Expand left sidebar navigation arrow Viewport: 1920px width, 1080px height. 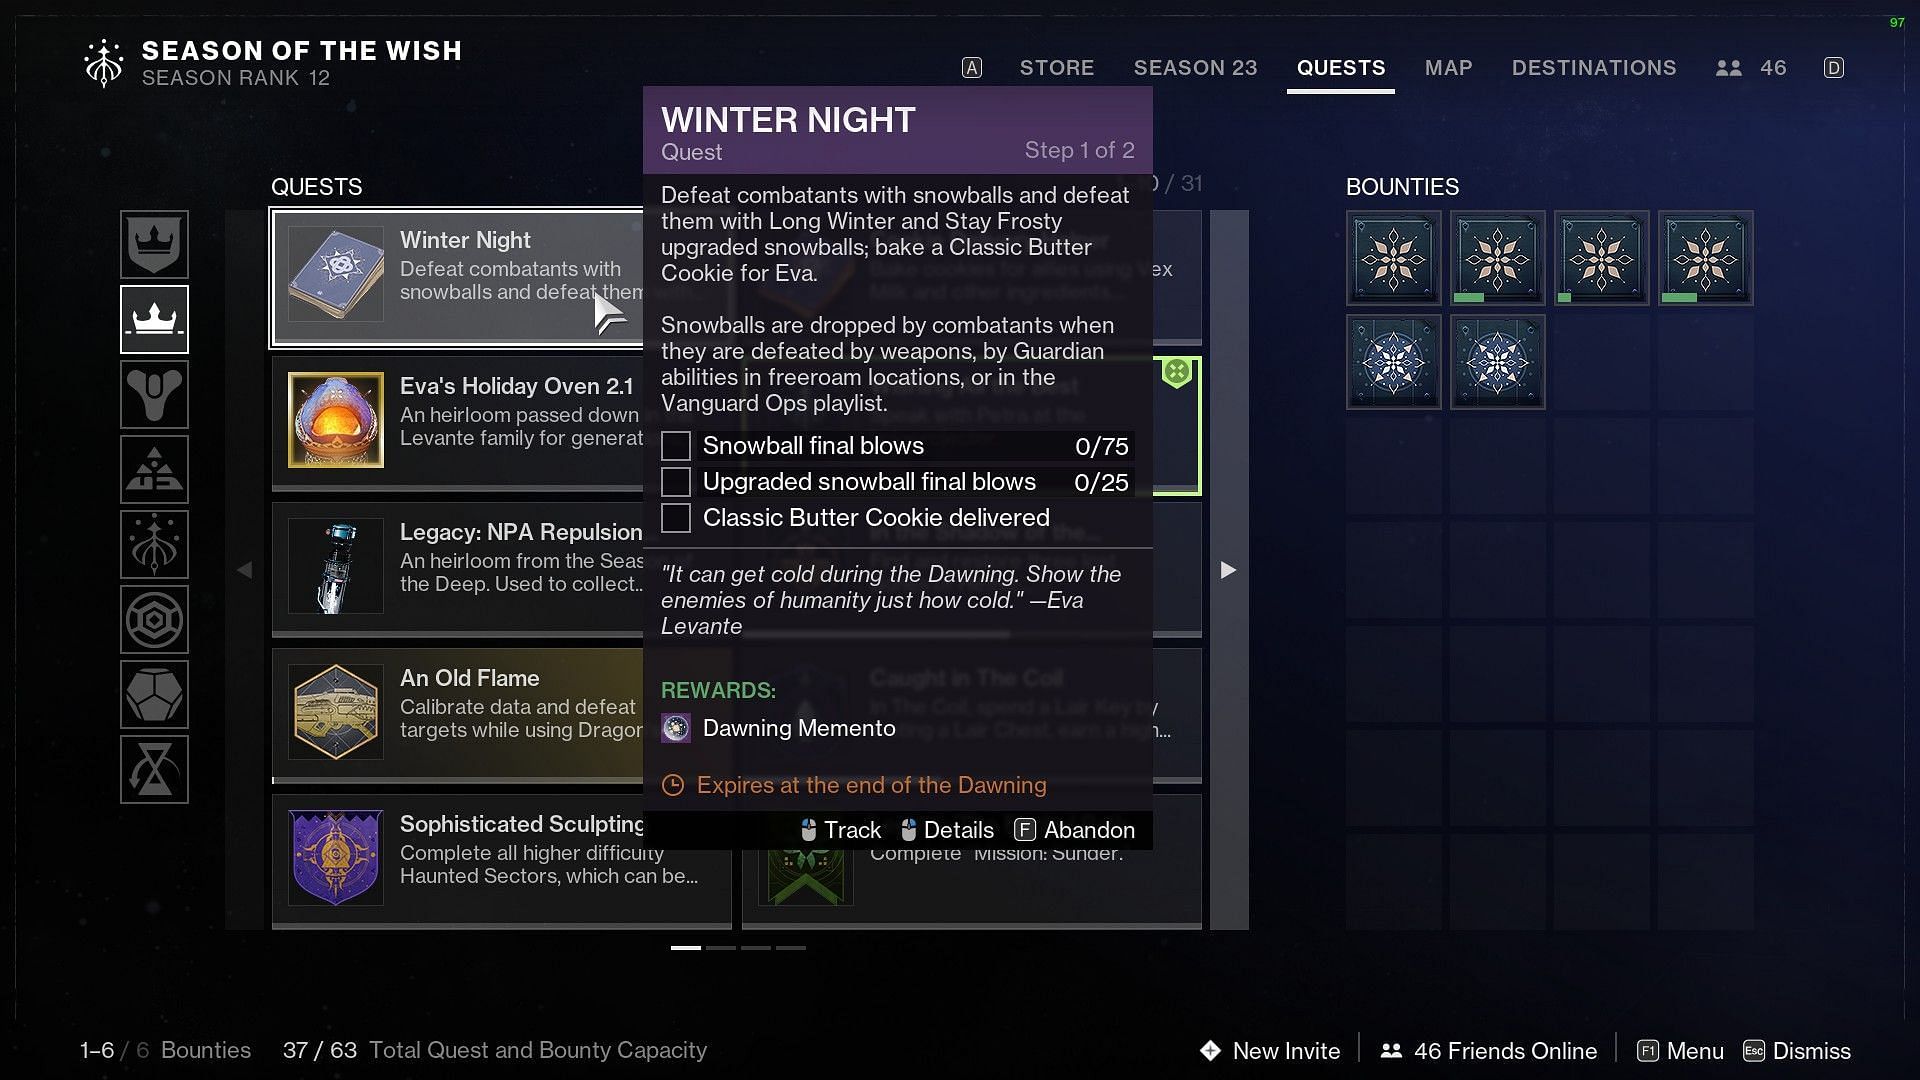(x=244, y=570)
